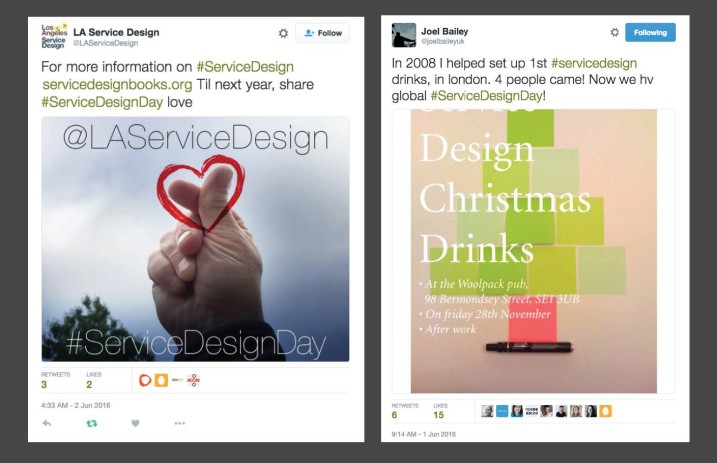717x463 pixels.
Task: Show the 15 likes on Joel's tweet
Action: point(440,411)
